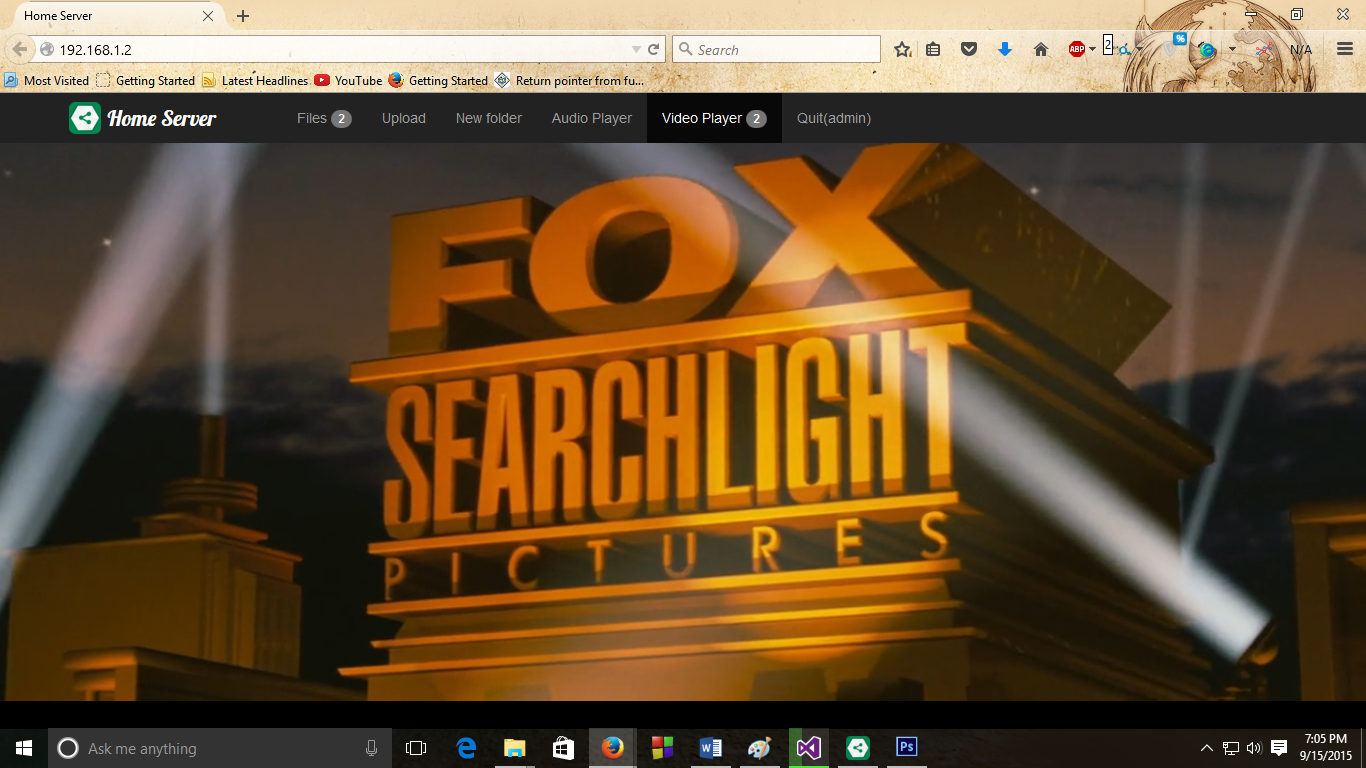Open Photoshop from taskbar
Image resolution: width=1366 pixels, height=768 pixels.
(906, 748)
